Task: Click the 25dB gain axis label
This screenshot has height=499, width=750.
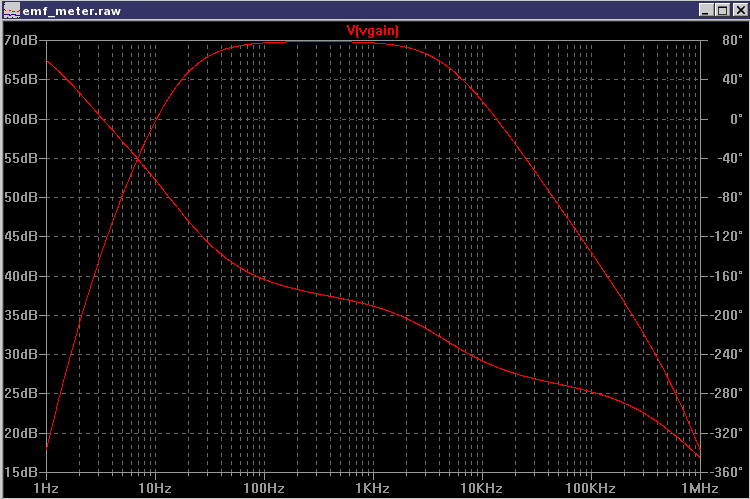Action: [x=21, y=394]
